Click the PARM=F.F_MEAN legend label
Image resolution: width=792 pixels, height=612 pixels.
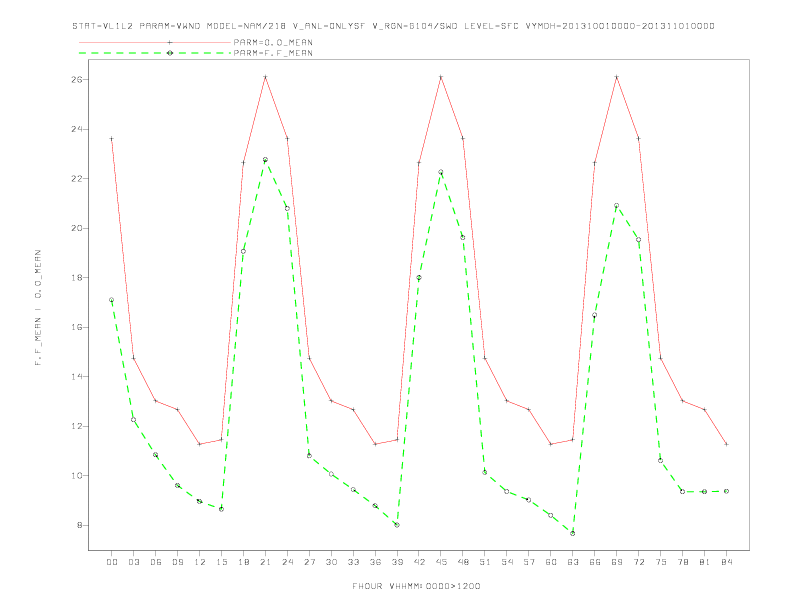[273, 53]
